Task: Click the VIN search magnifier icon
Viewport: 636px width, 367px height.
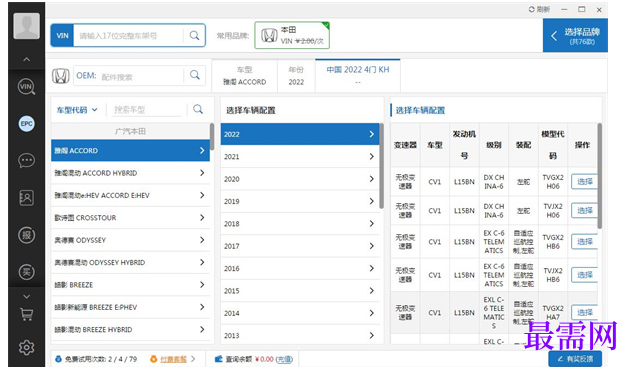Action: pyautogui.click(x=194, y=36)
